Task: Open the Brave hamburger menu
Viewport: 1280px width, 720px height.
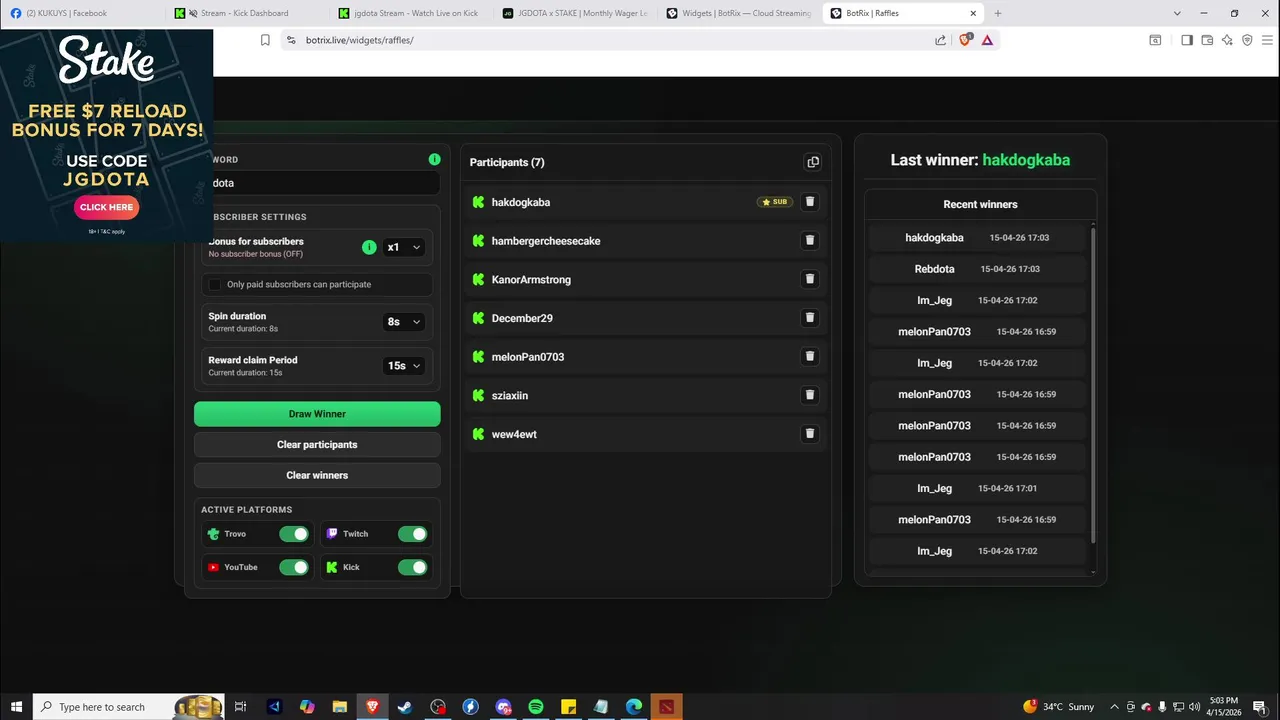Action: point(1267,40)
